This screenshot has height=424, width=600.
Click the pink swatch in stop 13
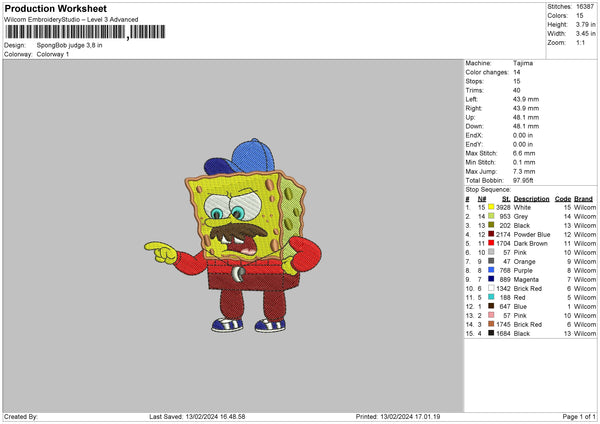point(491,315)
